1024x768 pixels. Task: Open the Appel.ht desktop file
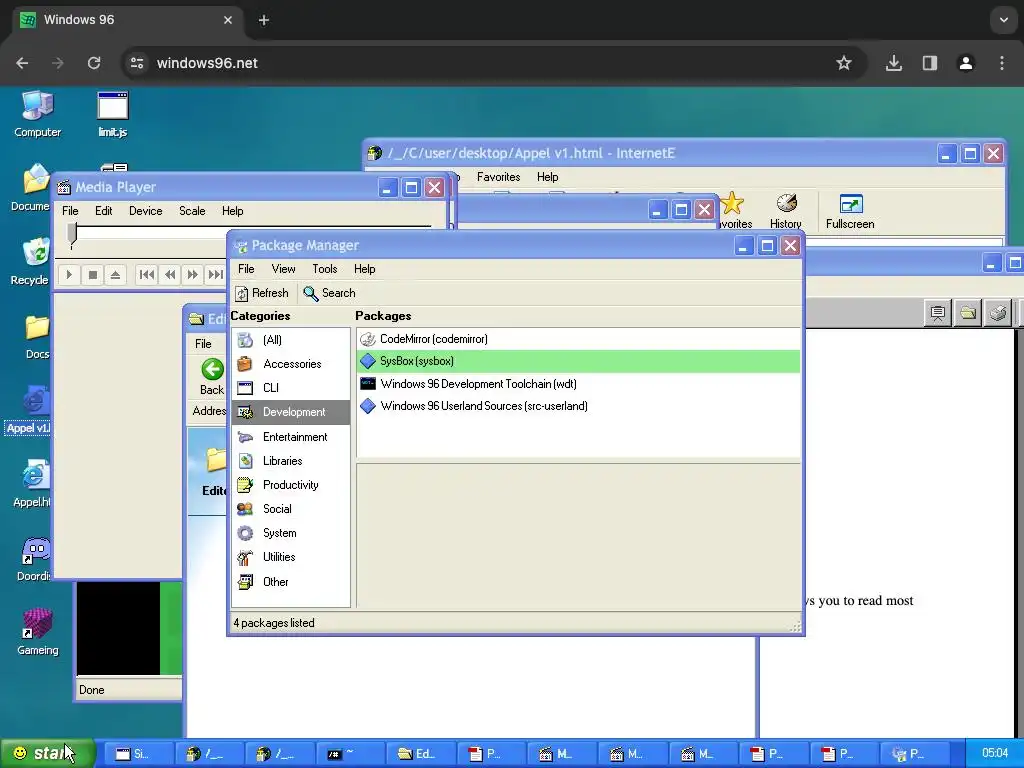click(x=32, y=484)
